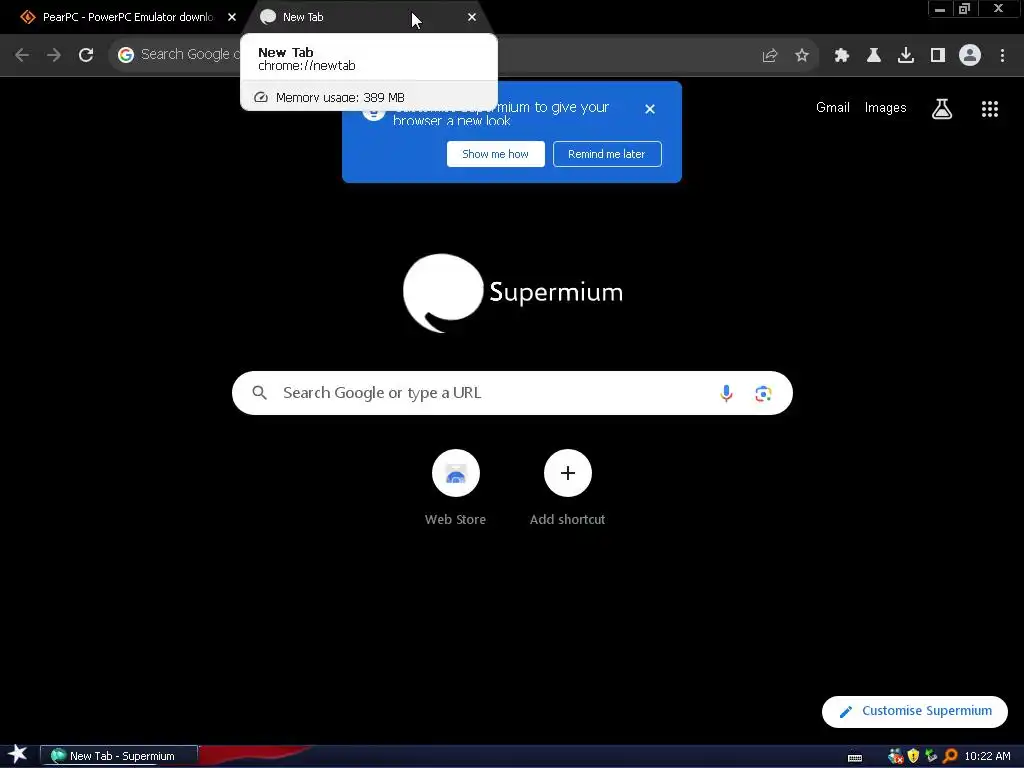Open the three-dot browser menu
The image size is (1024, 768).
click(1002, 56)
